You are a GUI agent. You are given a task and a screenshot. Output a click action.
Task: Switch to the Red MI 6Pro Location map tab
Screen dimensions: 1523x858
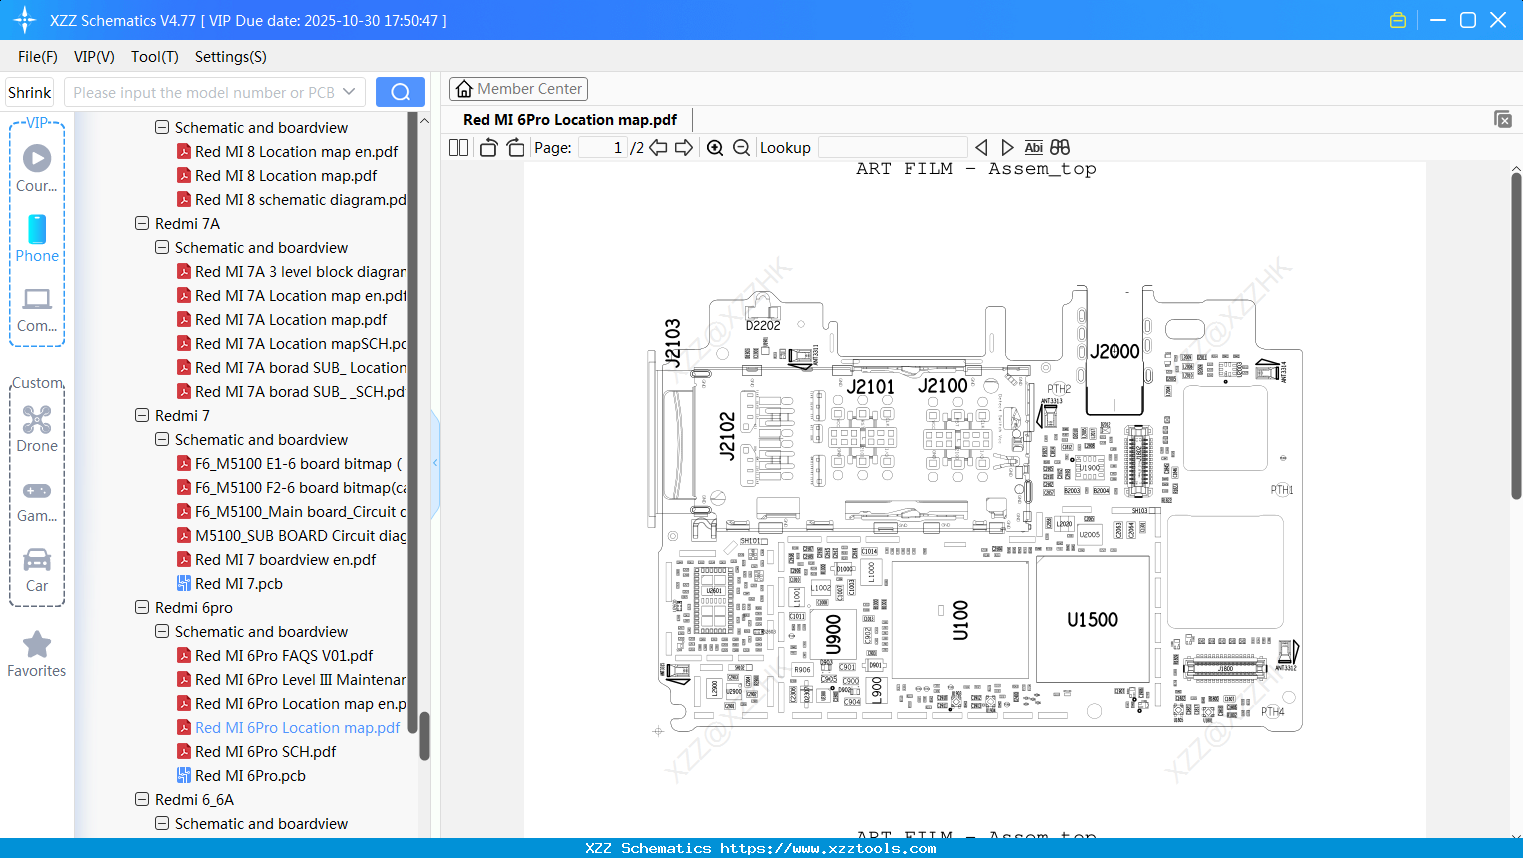[x=568, y=119]
